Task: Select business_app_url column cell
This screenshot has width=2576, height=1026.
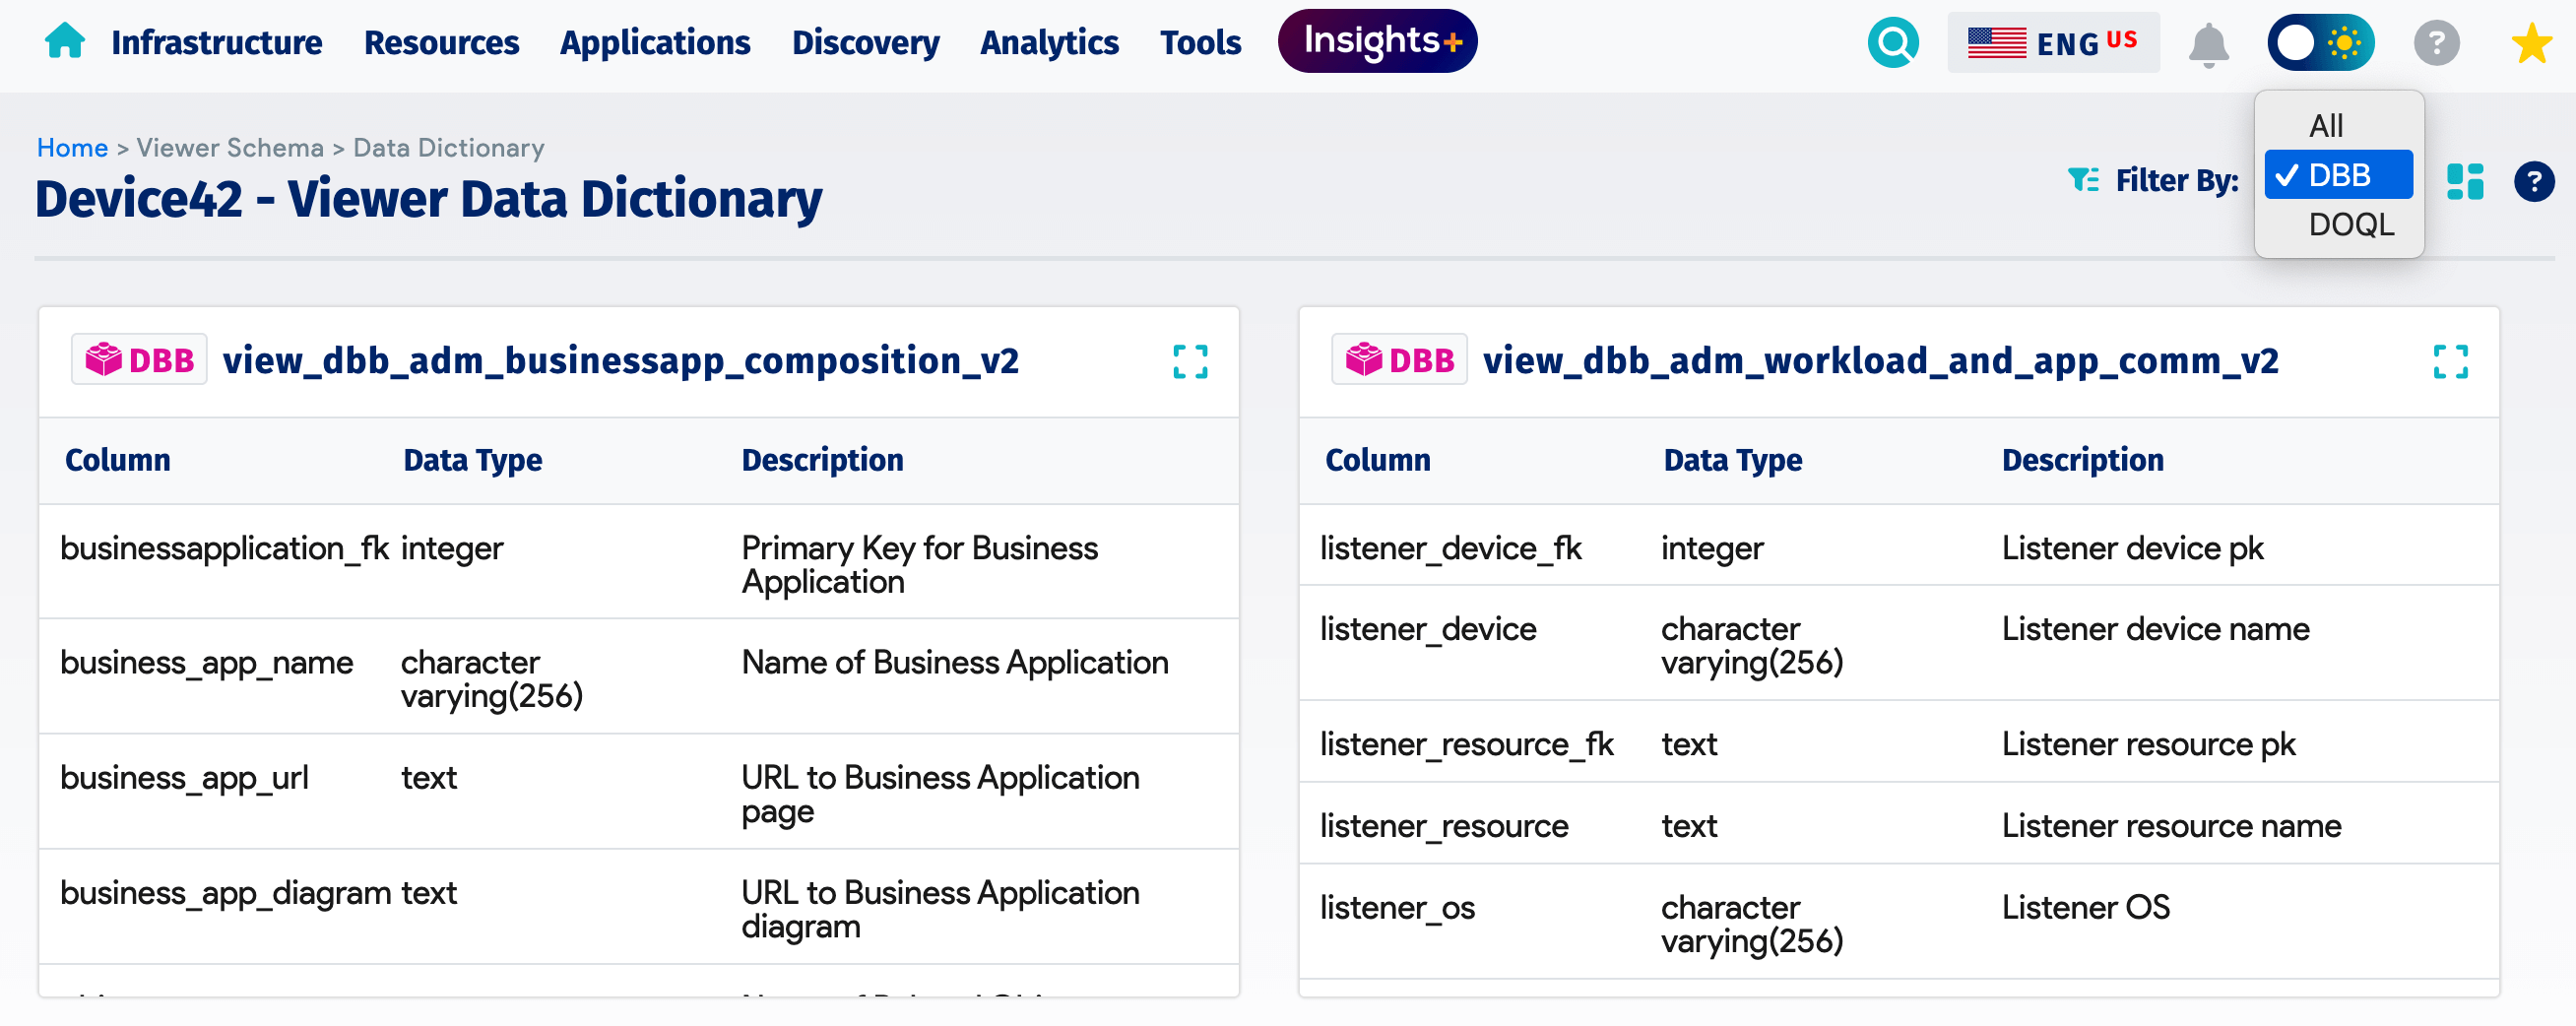Action: click(184, 778)
